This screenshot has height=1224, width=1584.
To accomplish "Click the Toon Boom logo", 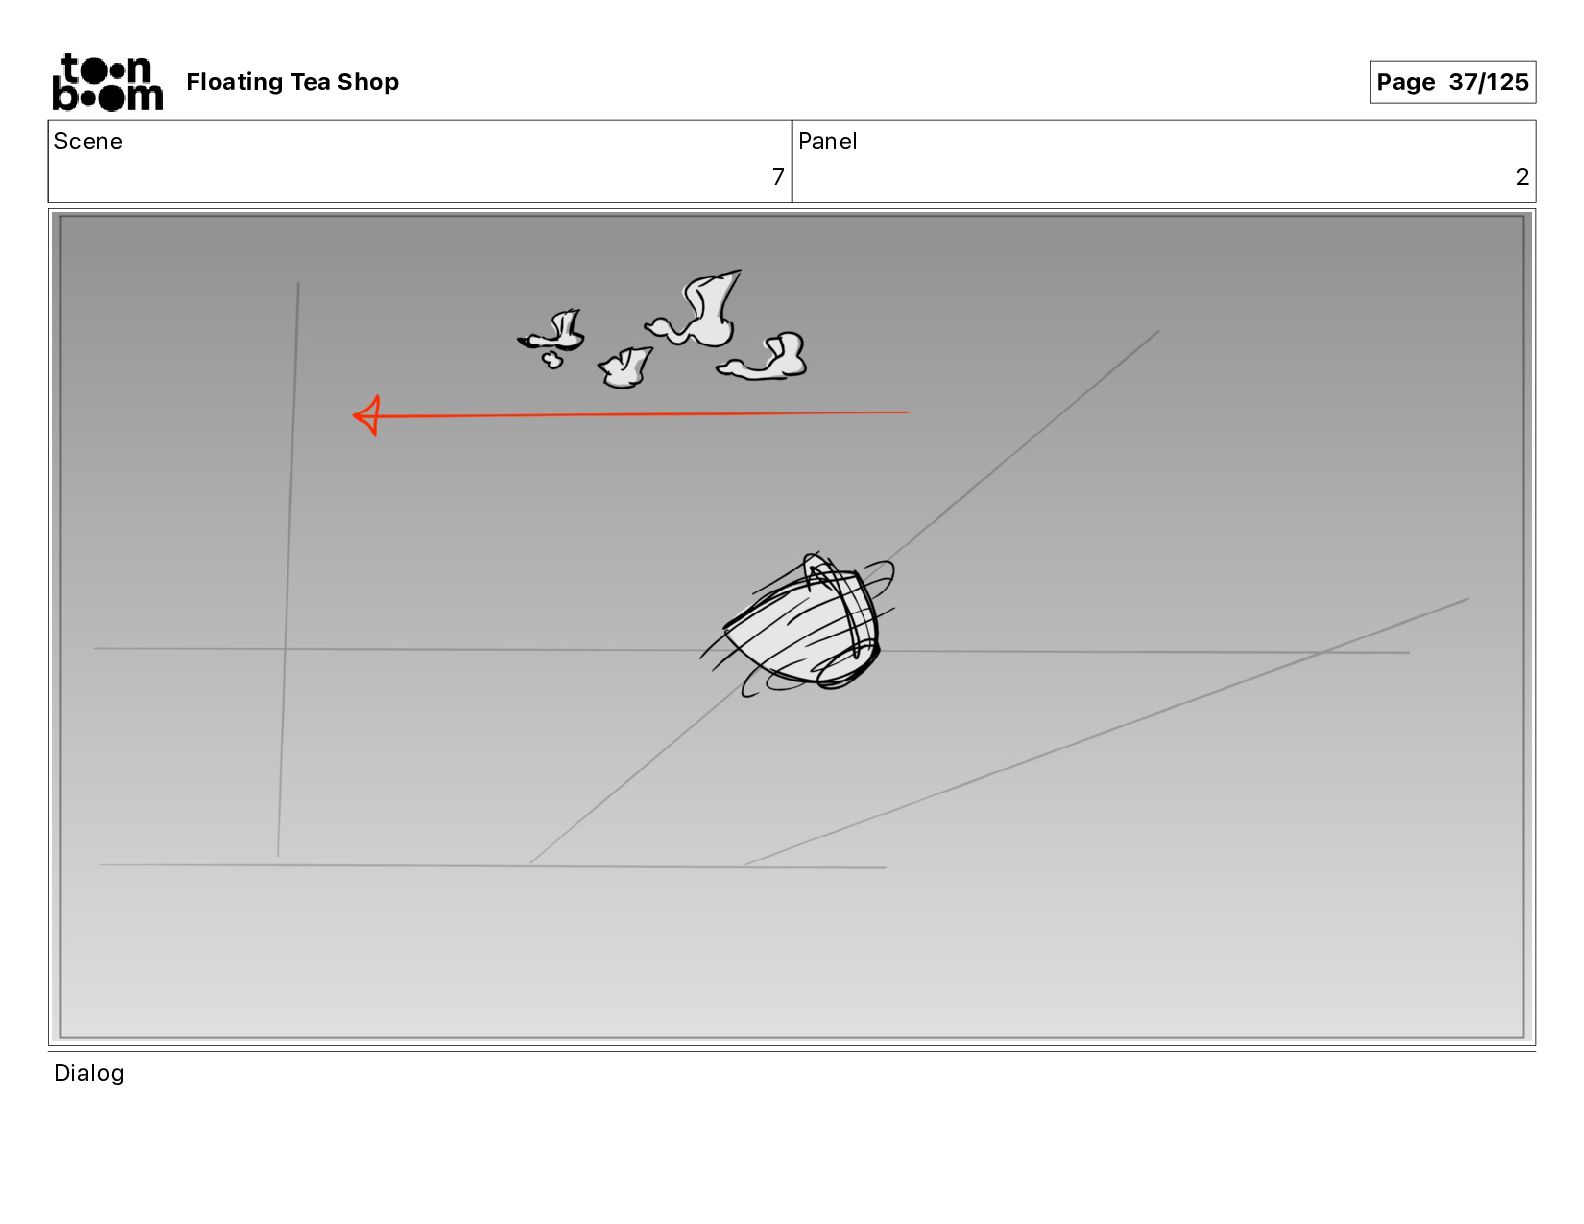I will [107, 82].
